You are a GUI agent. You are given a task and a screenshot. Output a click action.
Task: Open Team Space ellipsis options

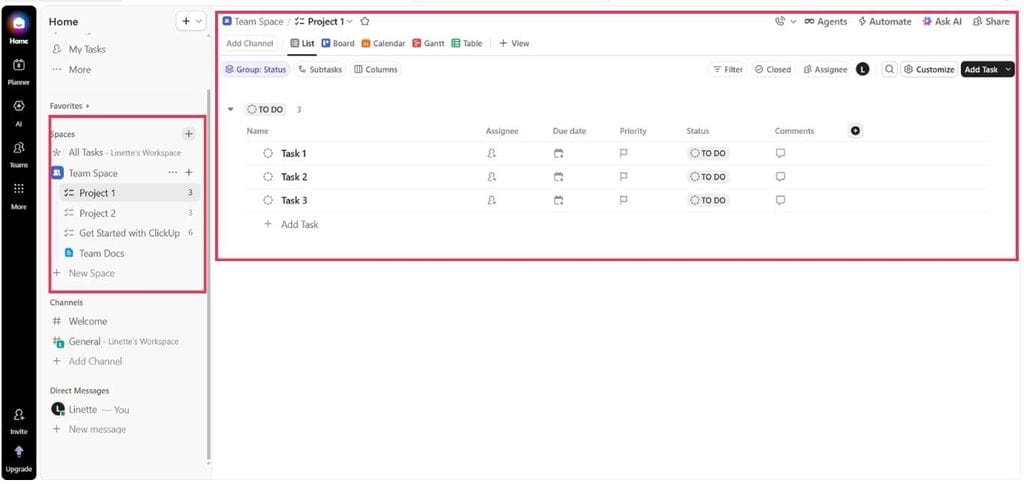[x=172, y=172]
